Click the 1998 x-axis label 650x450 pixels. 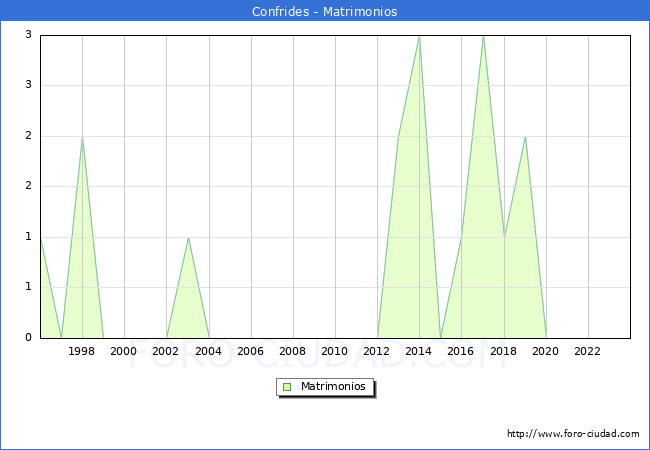(x=82, y=351)
